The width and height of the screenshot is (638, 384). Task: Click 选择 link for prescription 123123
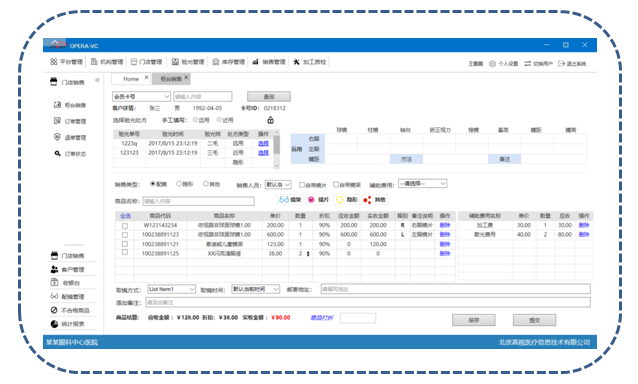coord(263,153)
